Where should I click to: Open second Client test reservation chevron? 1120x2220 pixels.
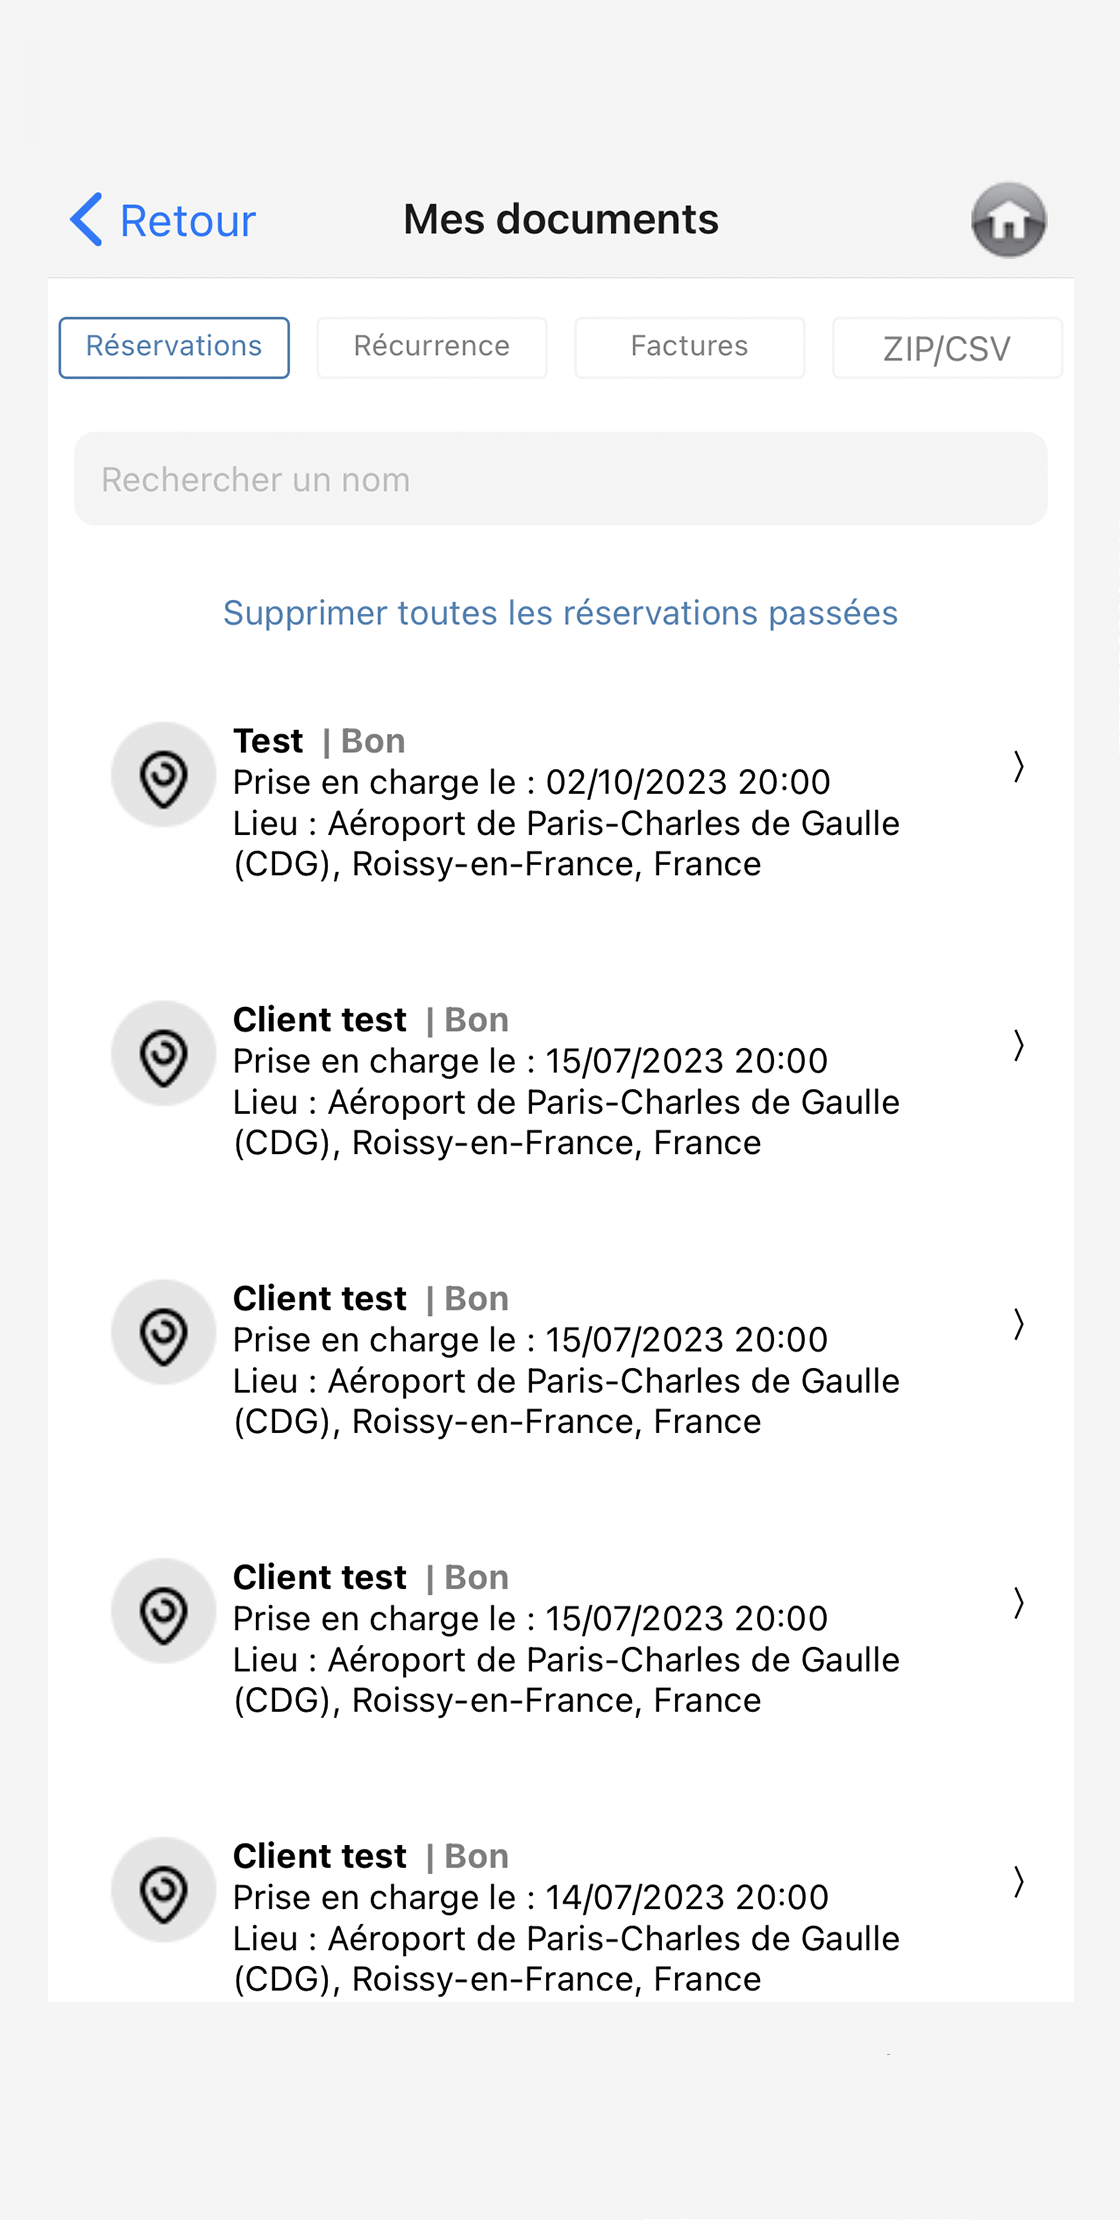click(1018, 1325)
